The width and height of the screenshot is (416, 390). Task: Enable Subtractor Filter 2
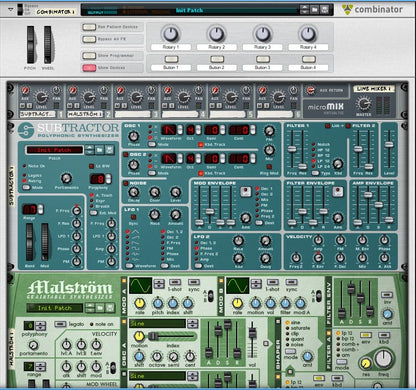coord(348,126)
